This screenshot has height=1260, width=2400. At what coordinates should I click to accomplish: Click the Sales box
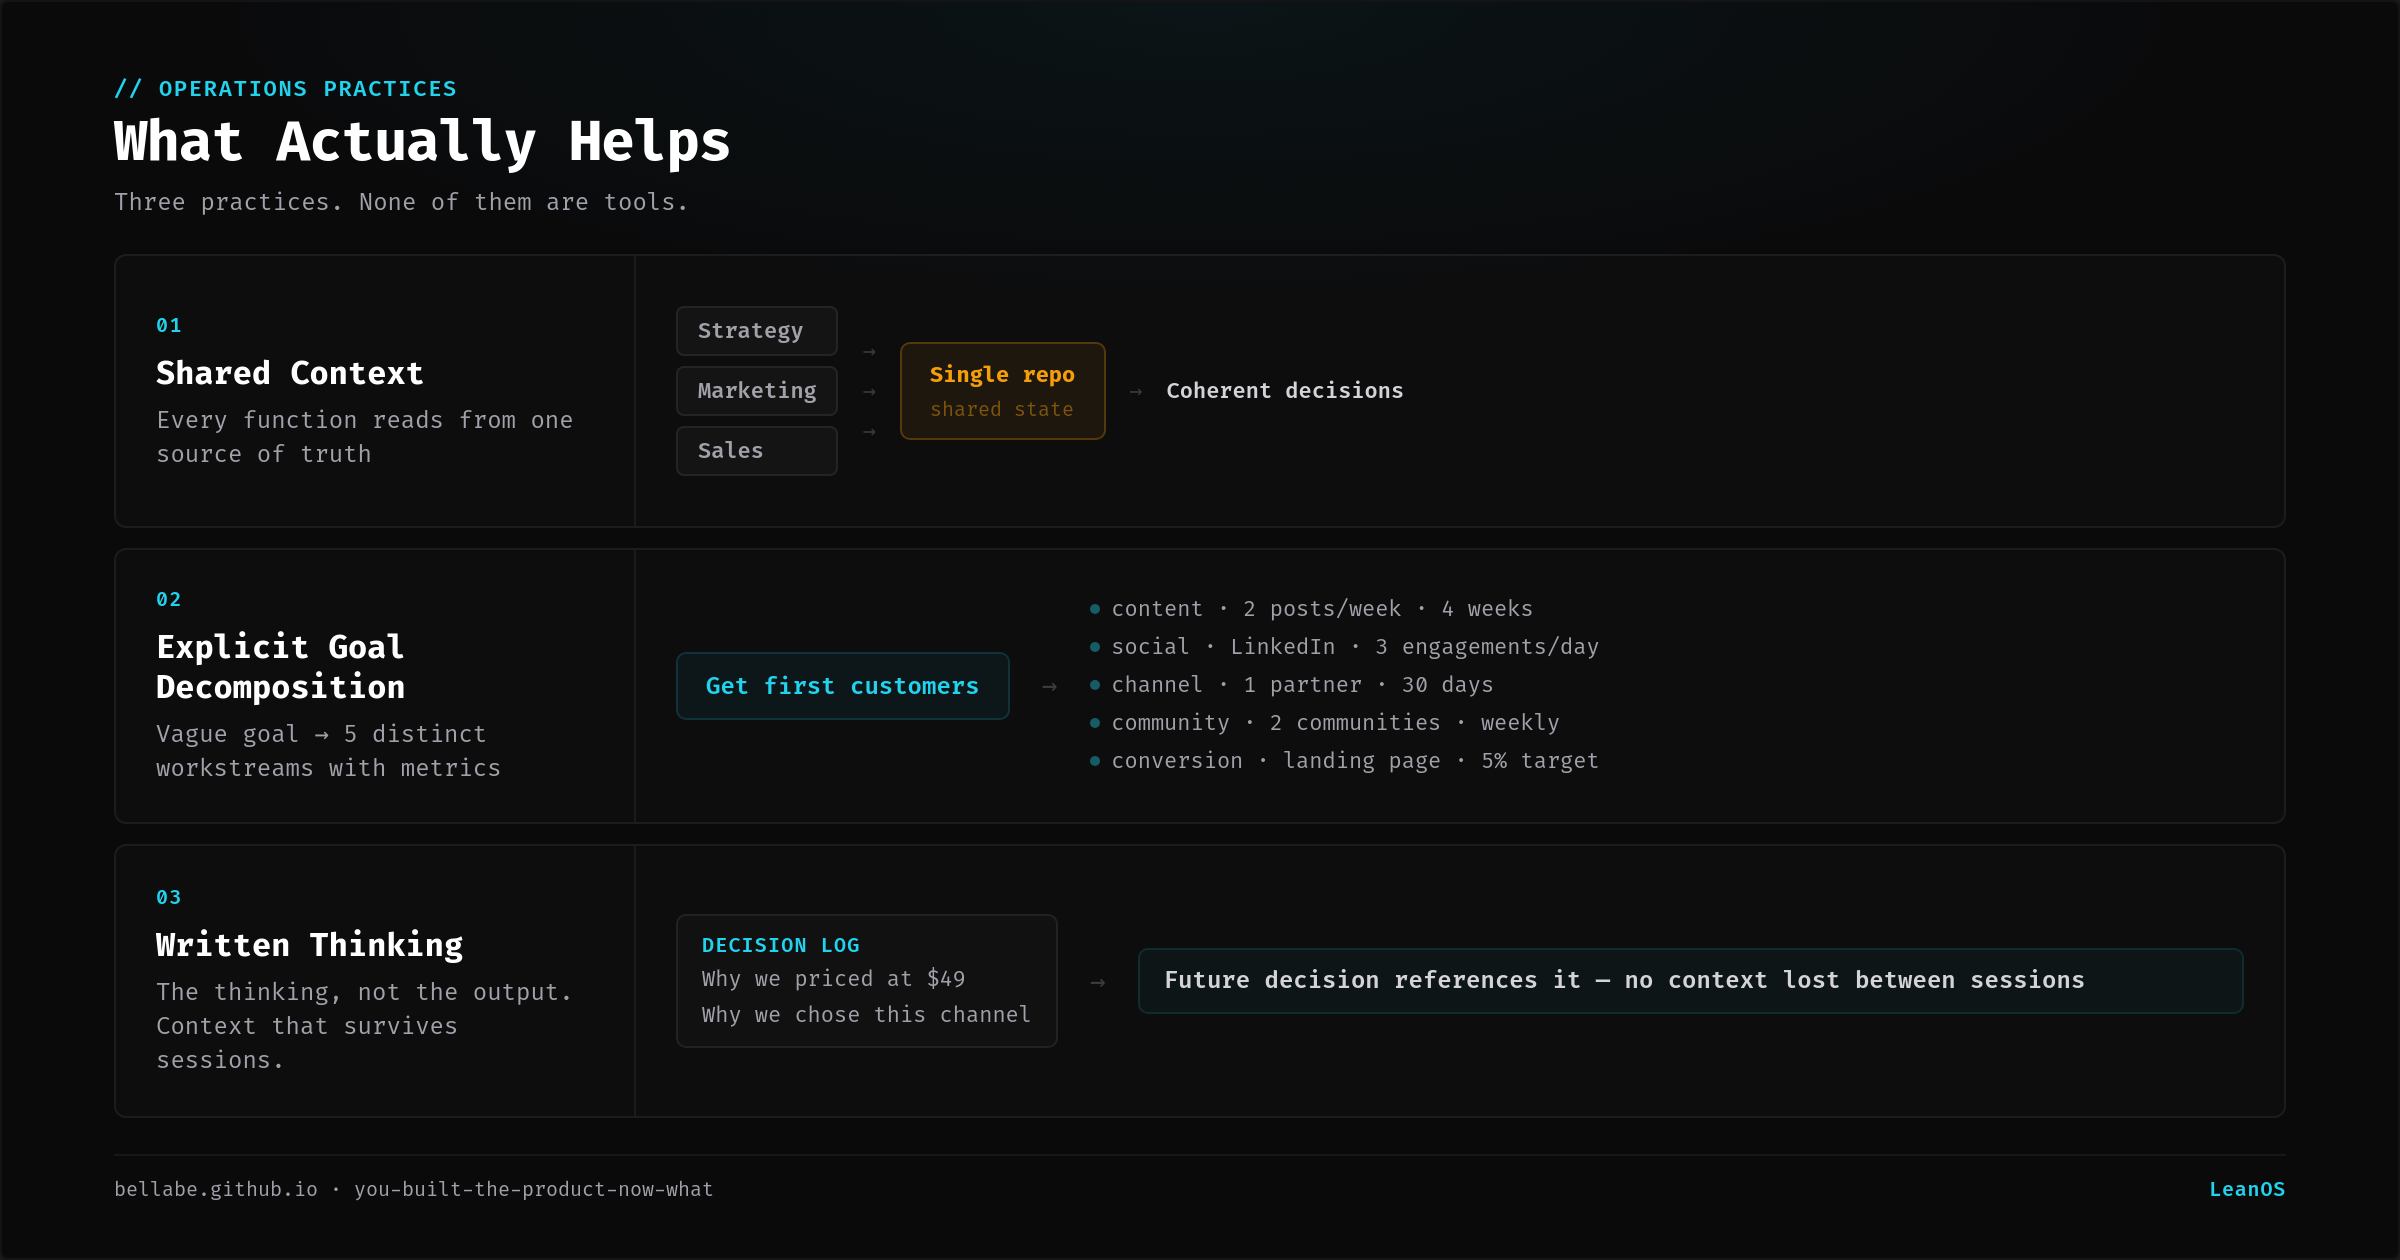tap(756, 451)
